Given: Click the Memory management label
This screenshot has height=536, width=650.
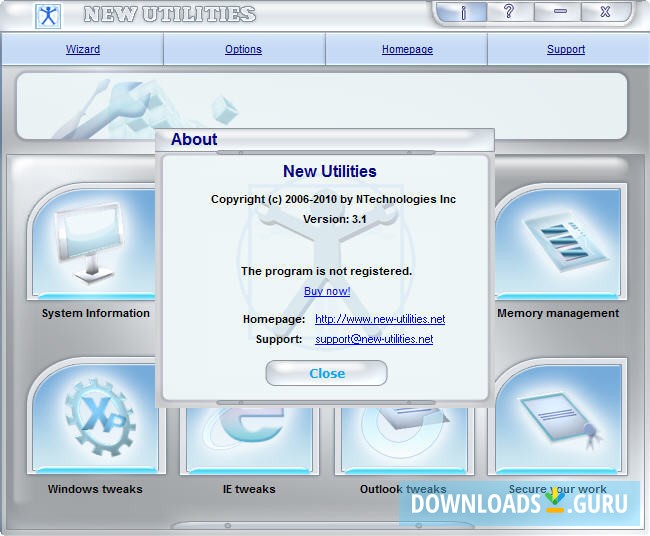Looking at the screenshot, I should click(x=558, y=313).
